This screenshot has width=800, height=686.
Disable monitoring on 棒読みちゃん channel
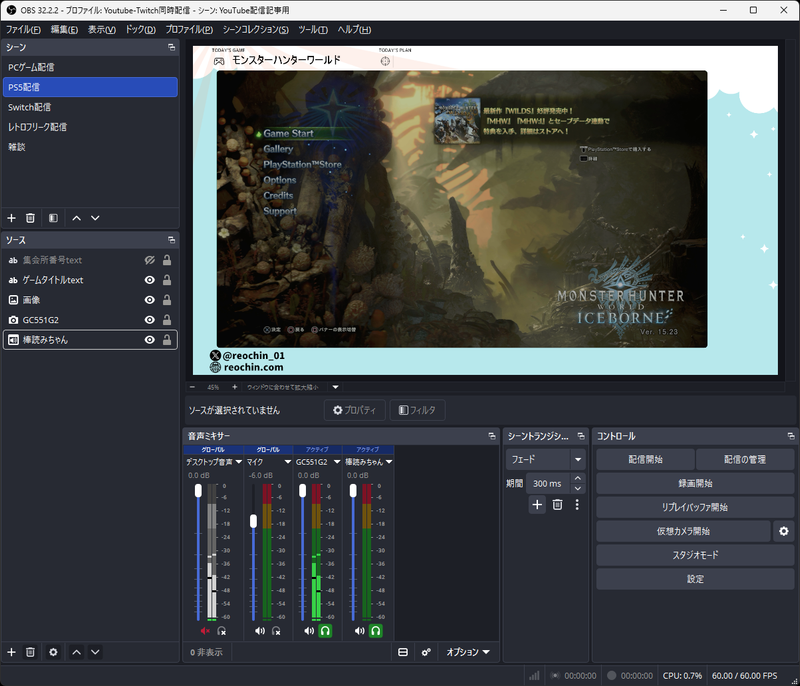(376, 631)
